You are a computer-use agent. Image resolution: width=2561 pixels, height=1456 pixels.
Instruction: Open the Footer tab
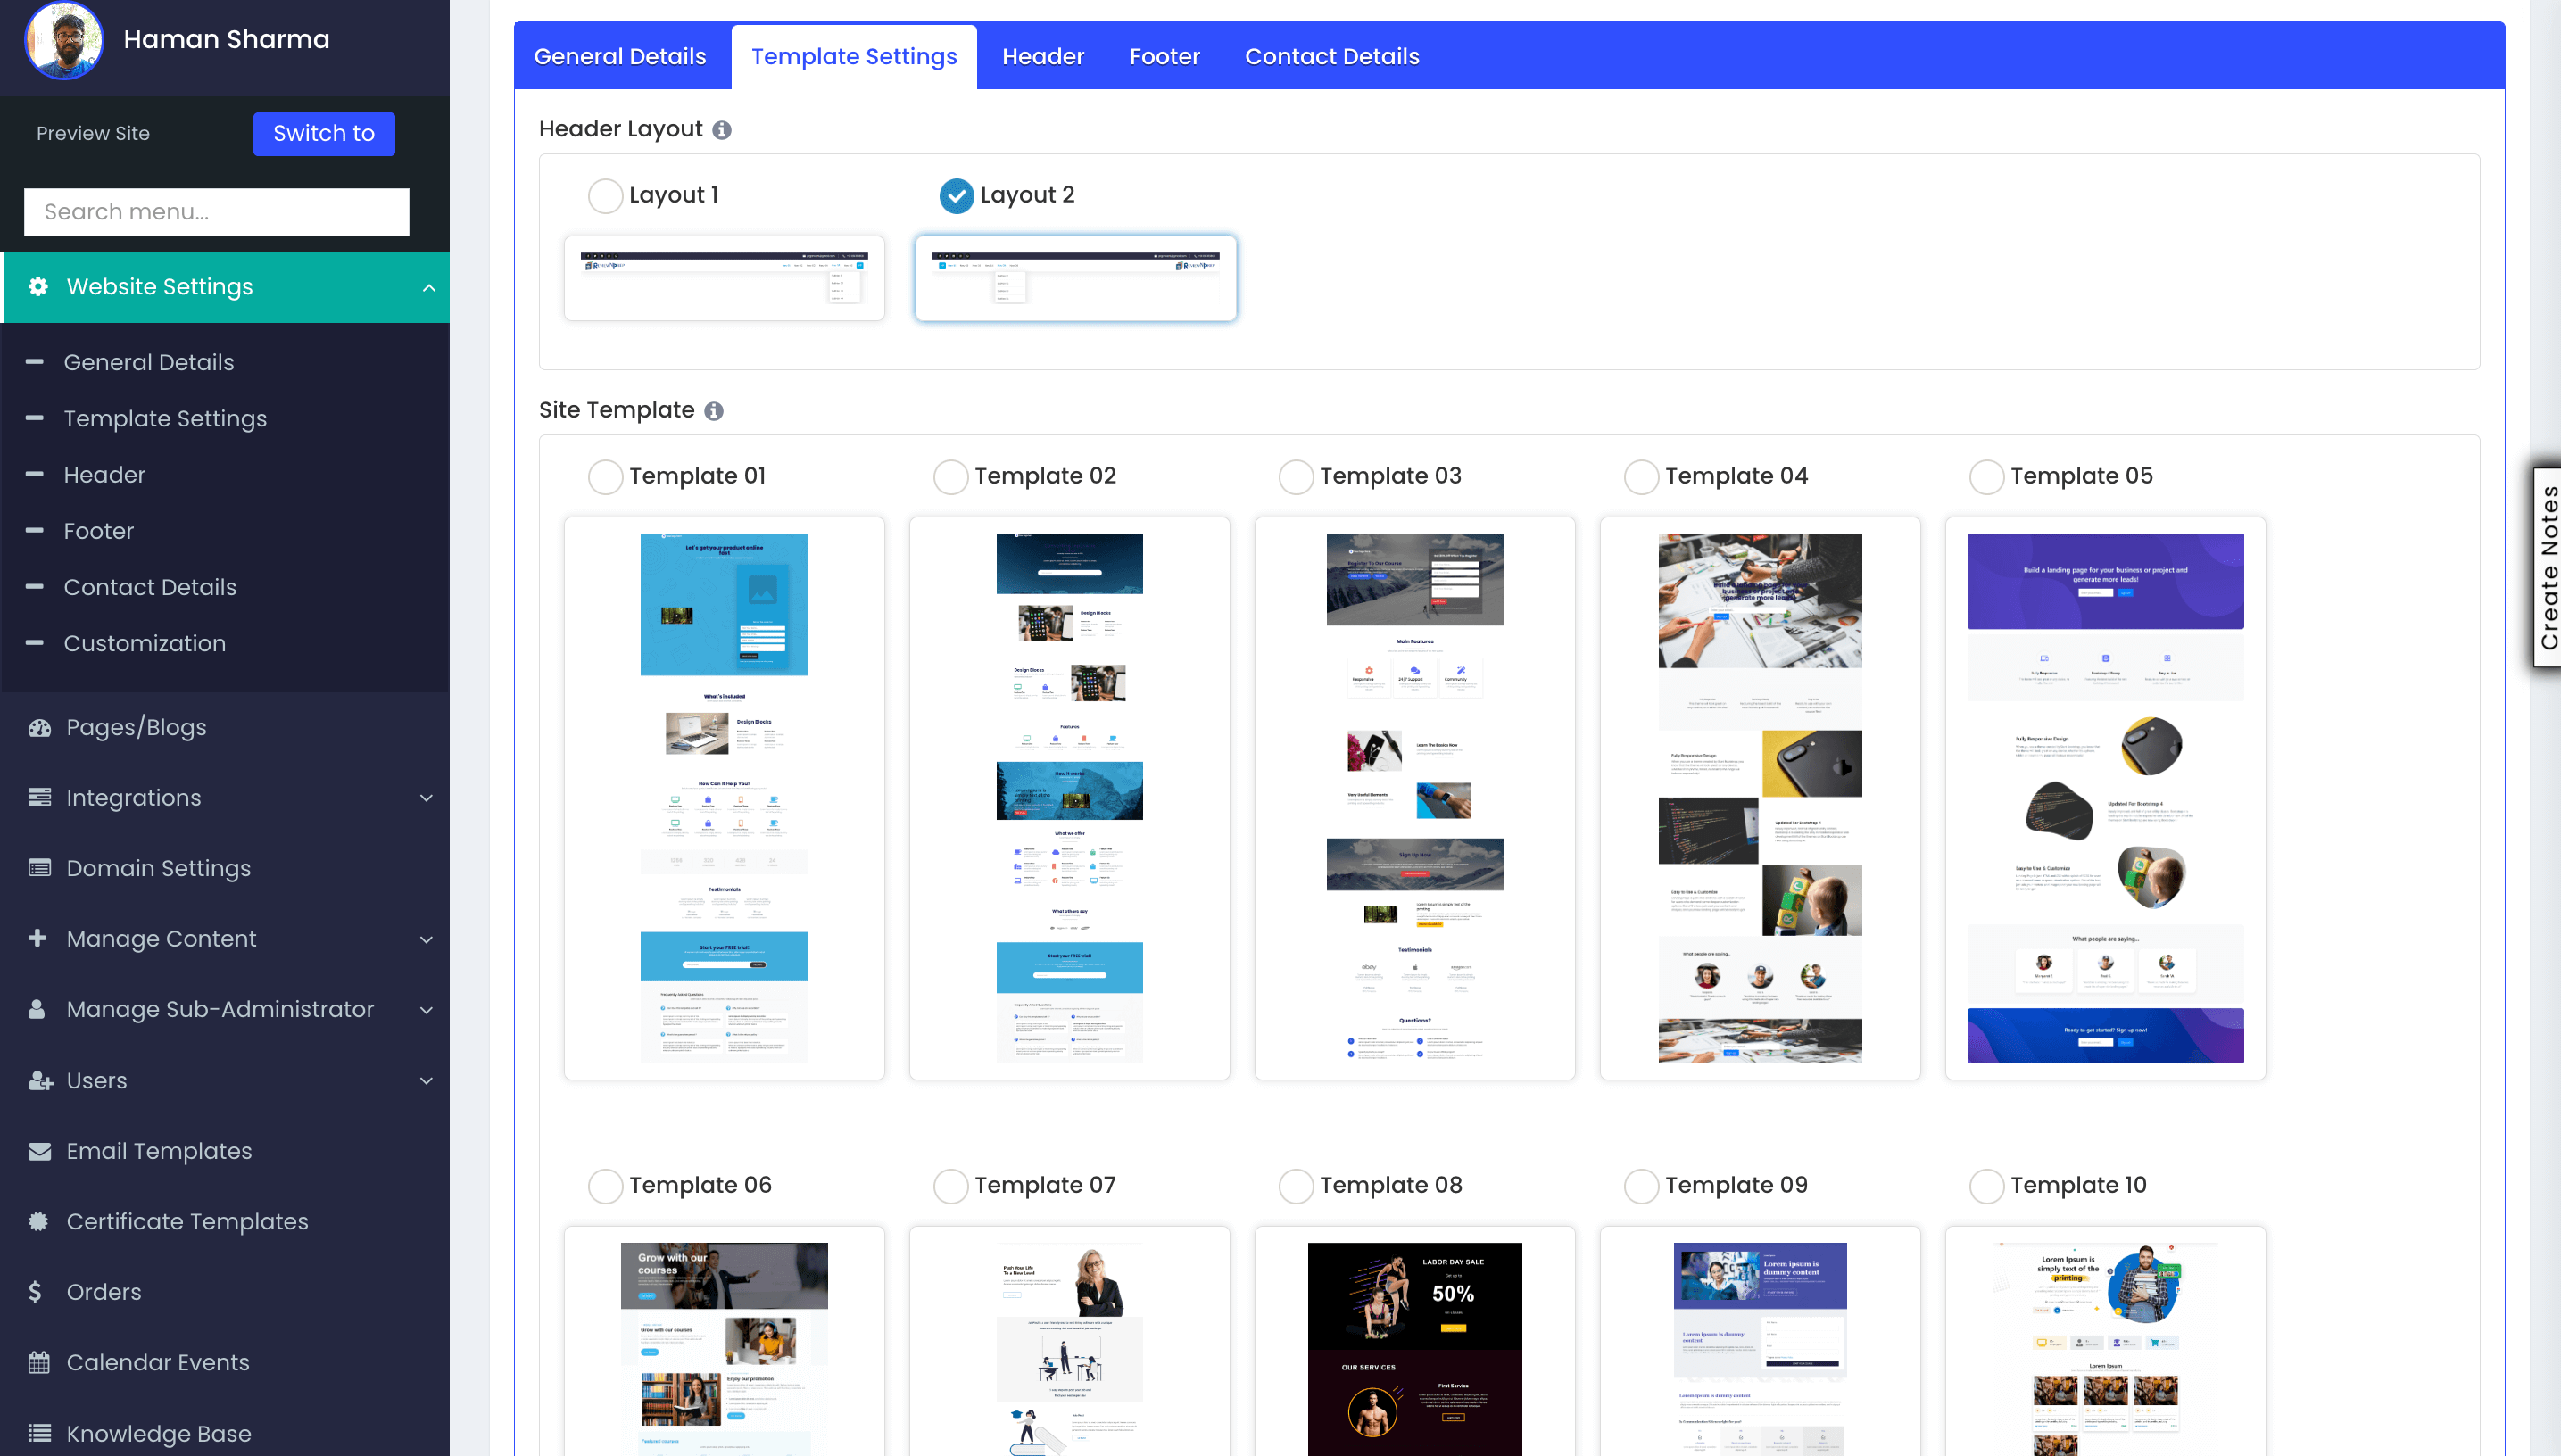pos(1164,57)
